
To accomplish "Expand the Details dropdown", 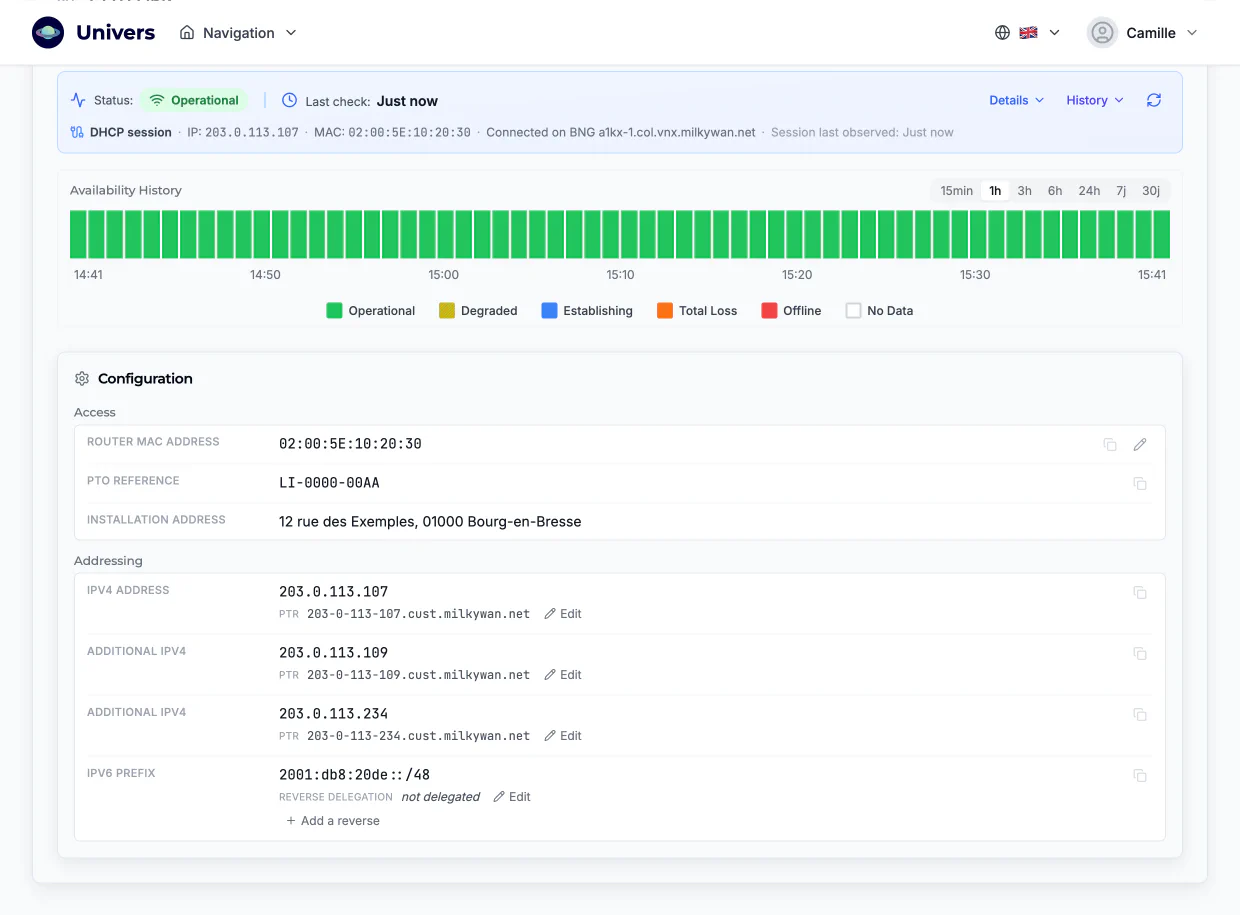I will point(1016,100).
